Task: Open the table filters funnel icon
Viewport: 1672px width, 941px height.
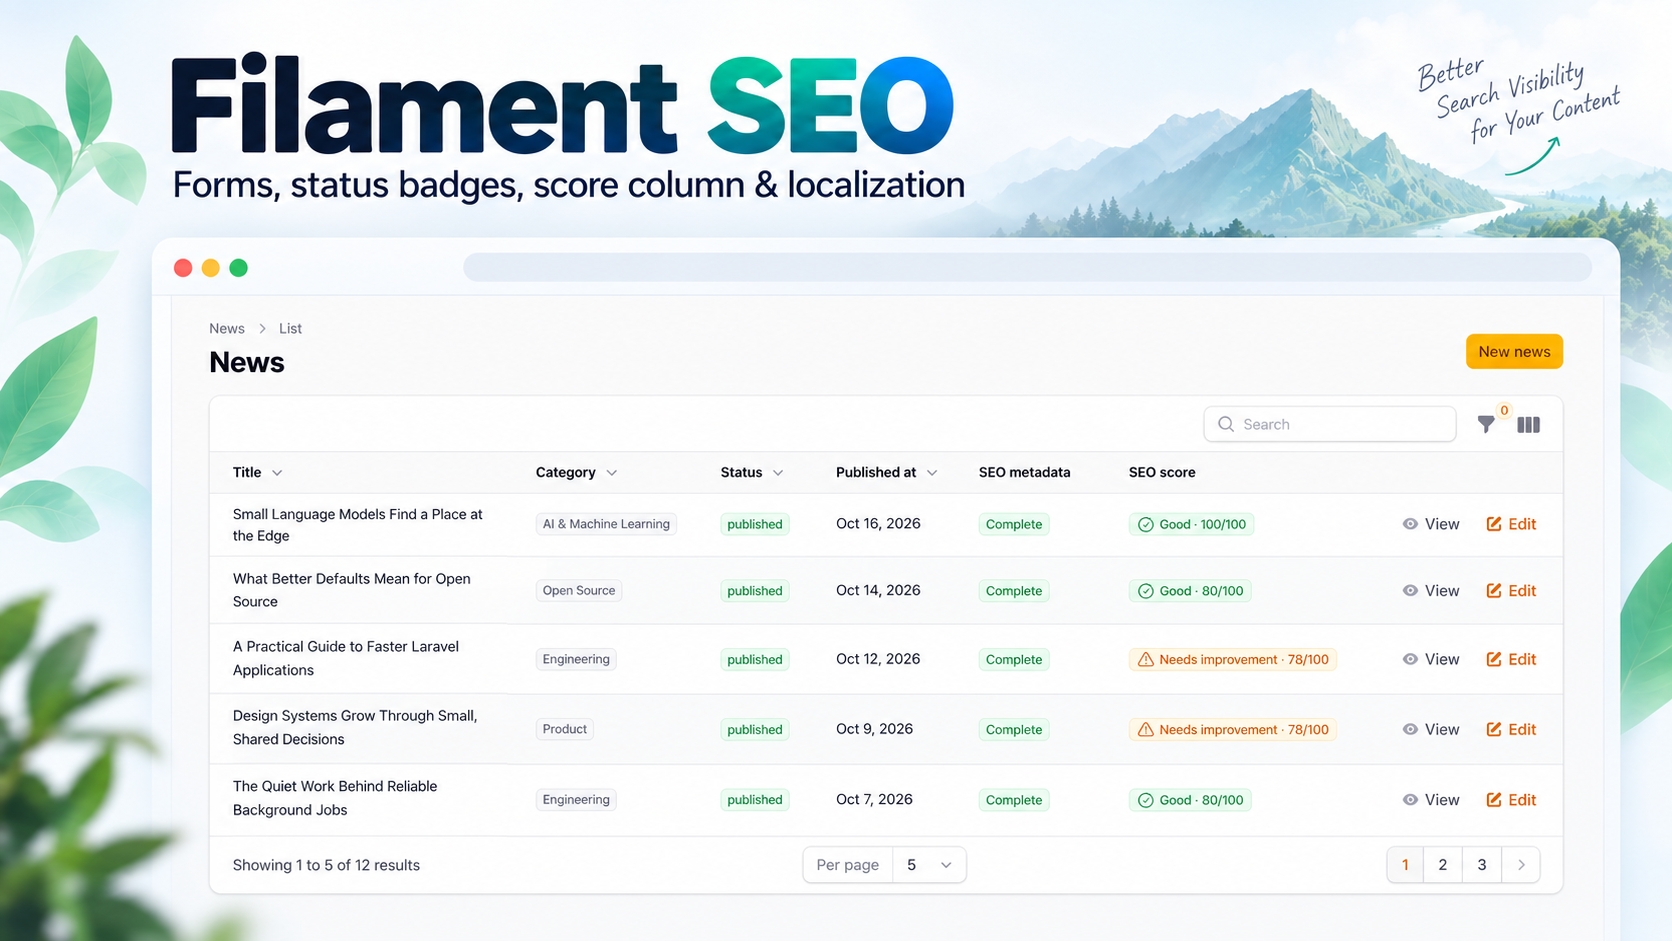Action: coord(1486,425)
